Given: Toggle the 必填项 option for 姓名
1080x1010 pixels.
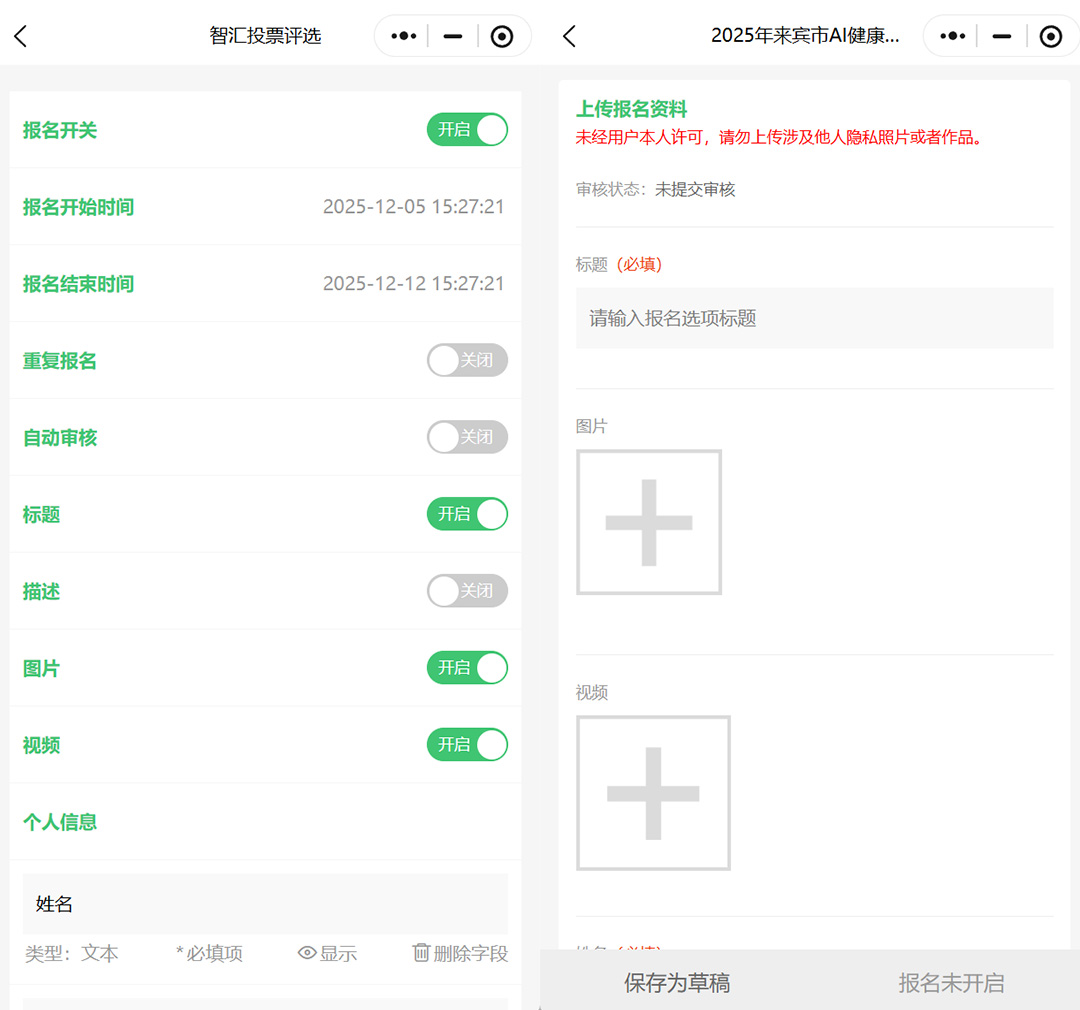Looking at the screenshot, I should (209, 953).
